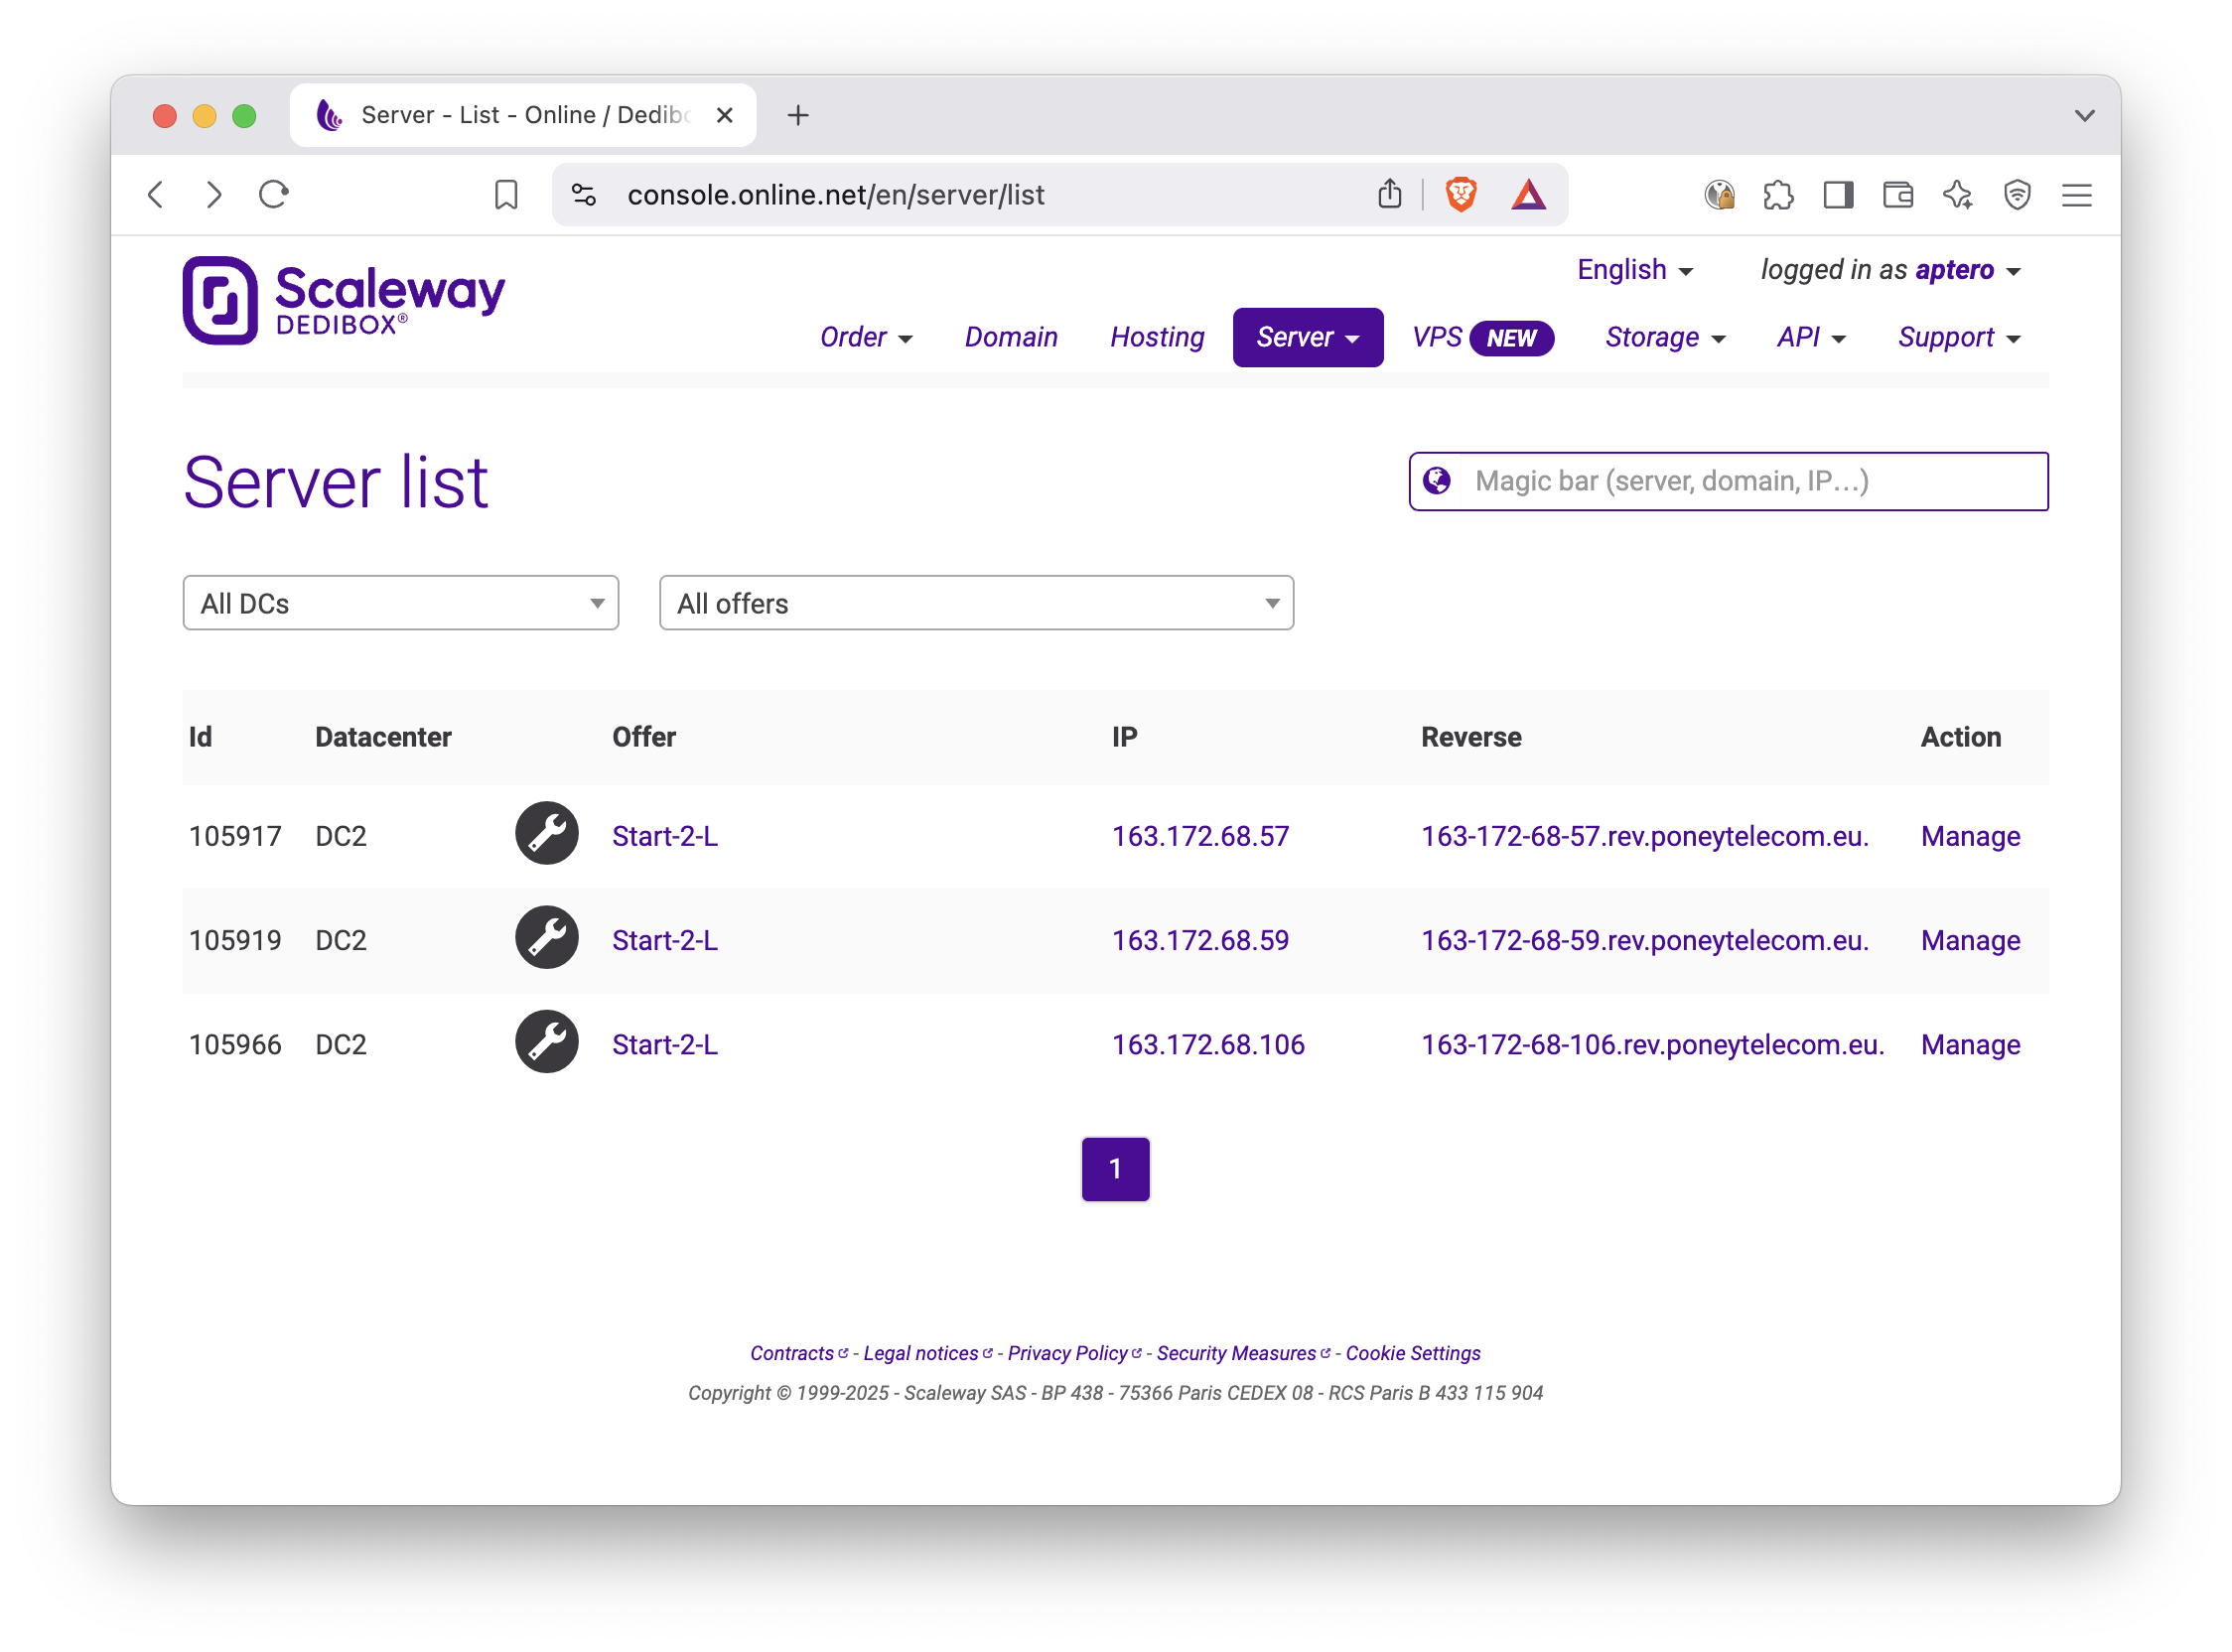Viewport: 2232px width, 1652px height.
Task: Expand the All offers dropdown
Action: pyautogui.click(x=976, y=603)
